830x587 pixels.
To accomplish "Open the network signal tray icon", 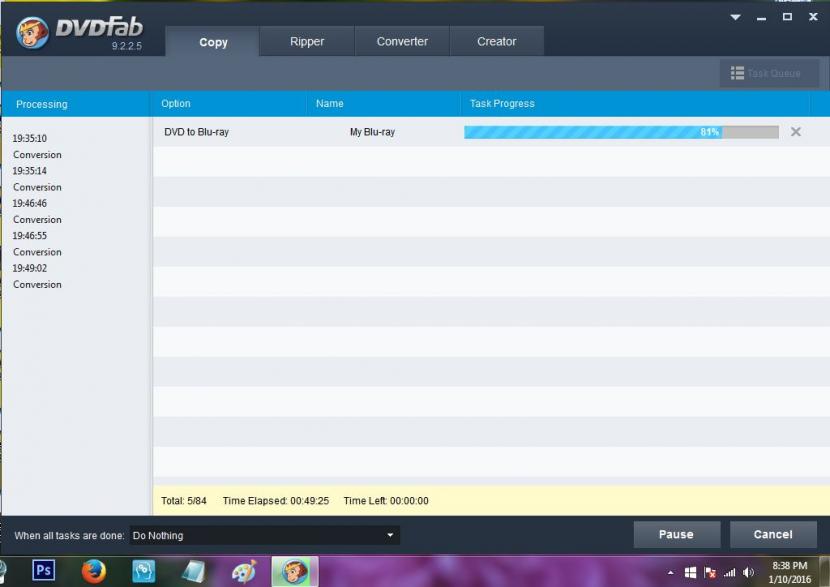I will coord(729,572).
